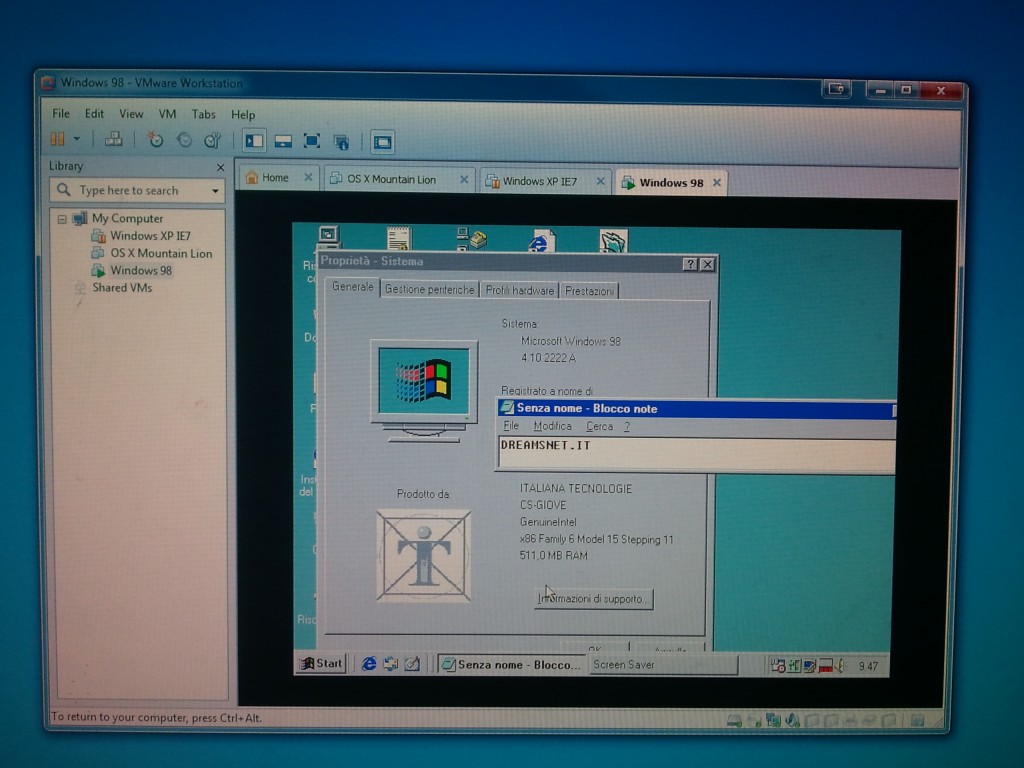This screenshot has height=768, width=1024.
Task: Close the OS X Mountain Lion tab
Action: (x=464, y=179)
